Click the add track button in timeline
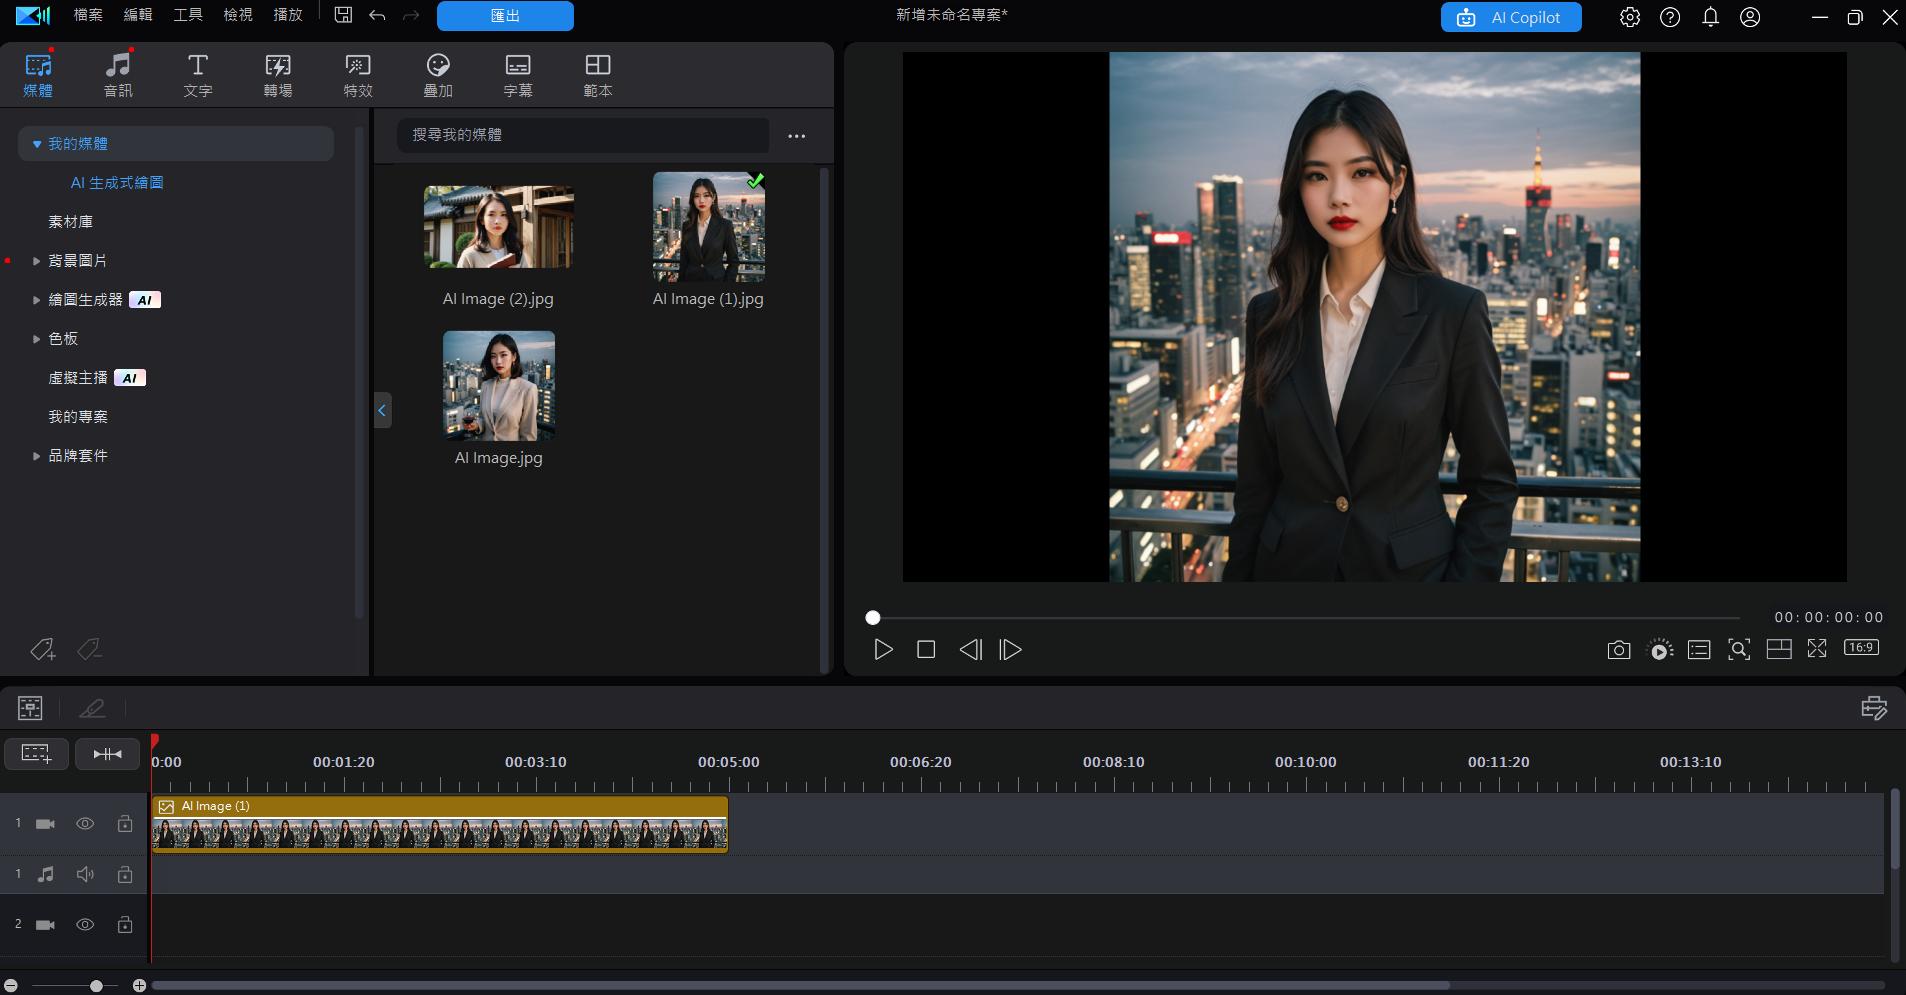1906x995 pixels. tap(36, 753)
